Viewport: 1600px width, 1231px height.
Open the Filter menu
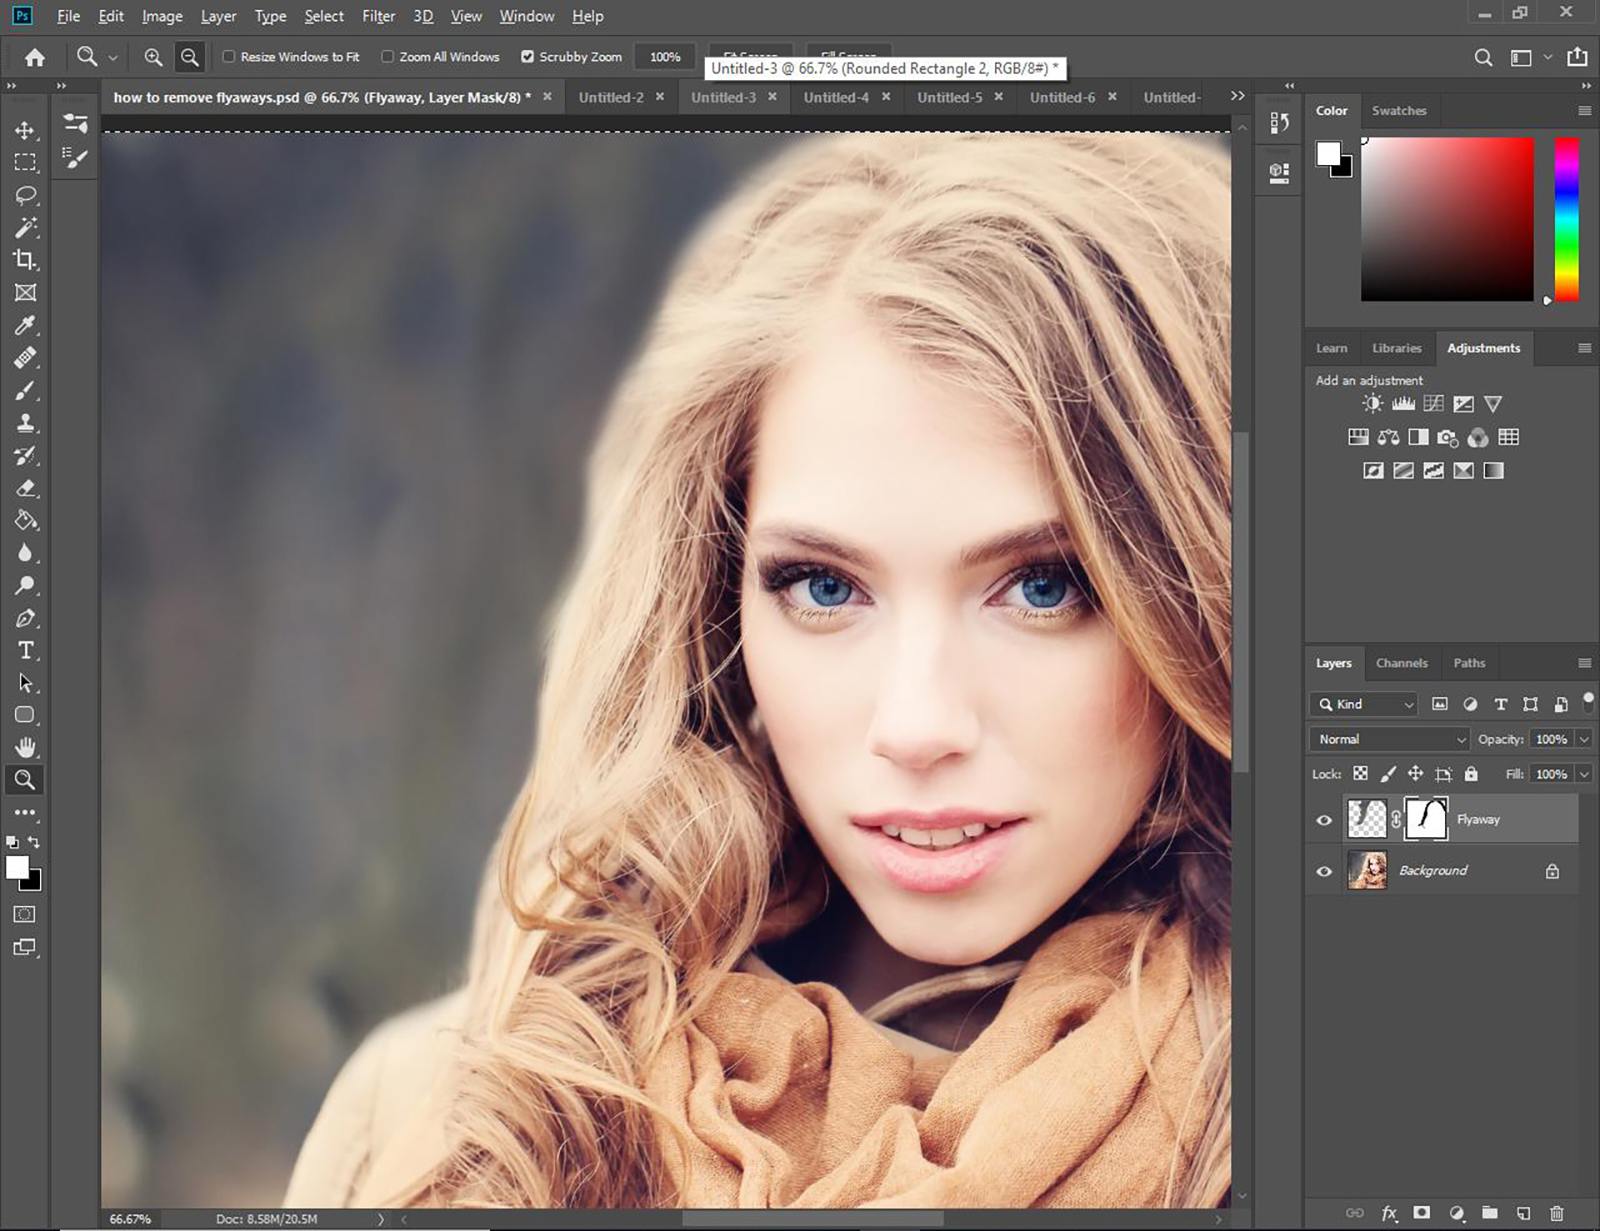click(378, 16)
